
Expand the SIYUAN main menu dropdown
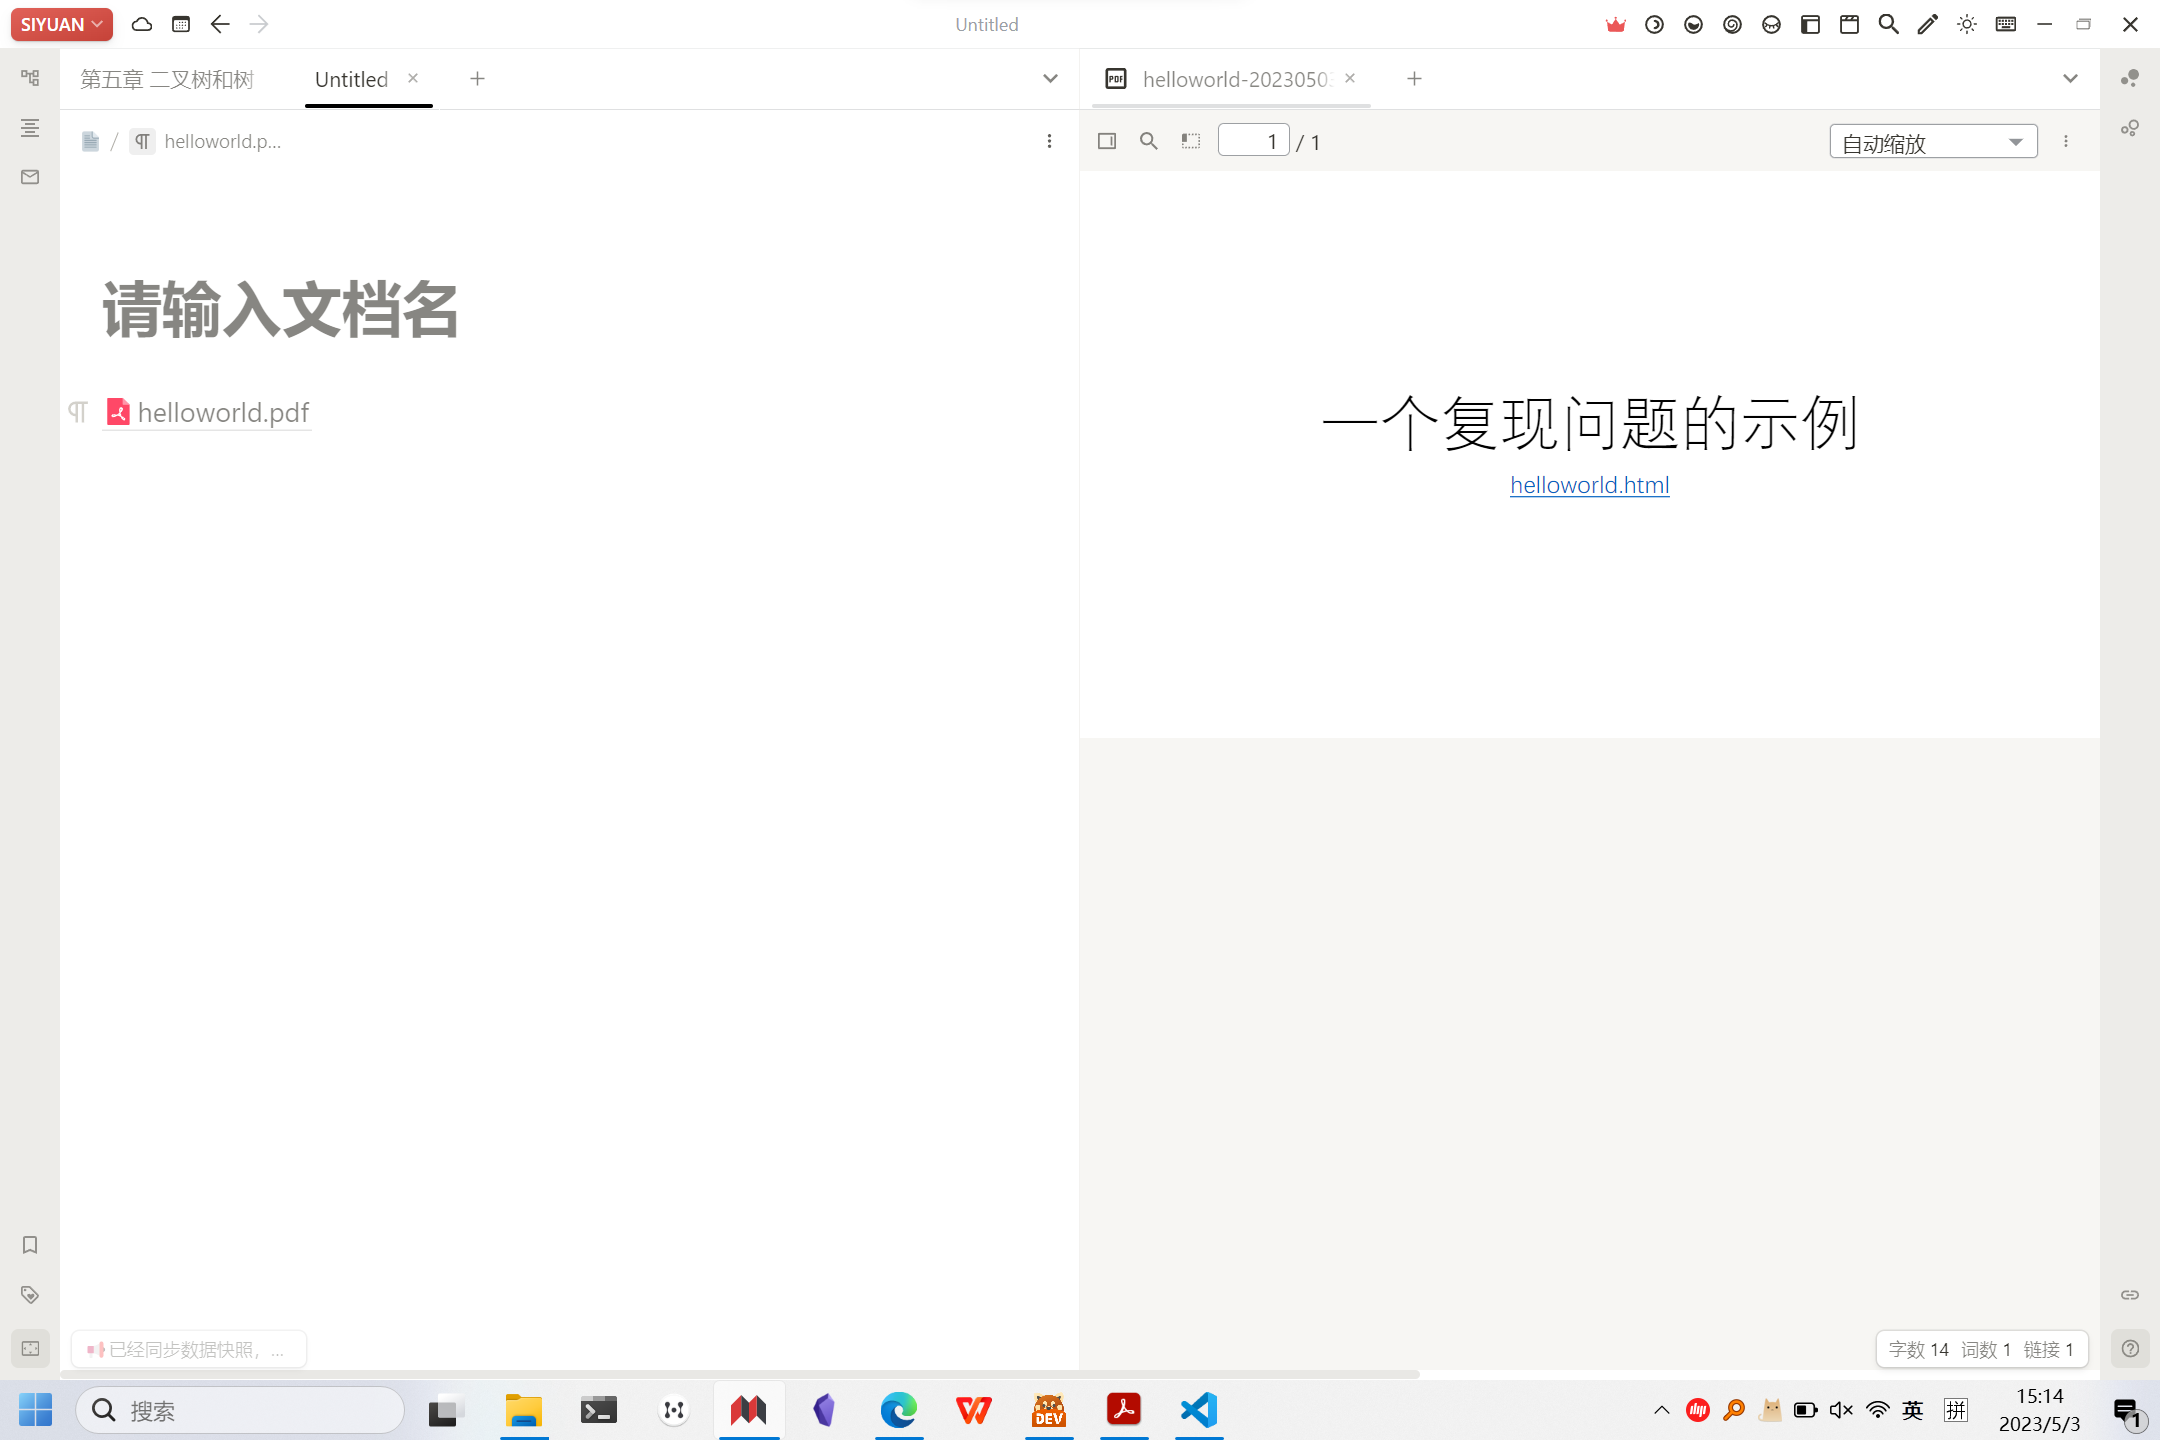(x=62, y=24)
